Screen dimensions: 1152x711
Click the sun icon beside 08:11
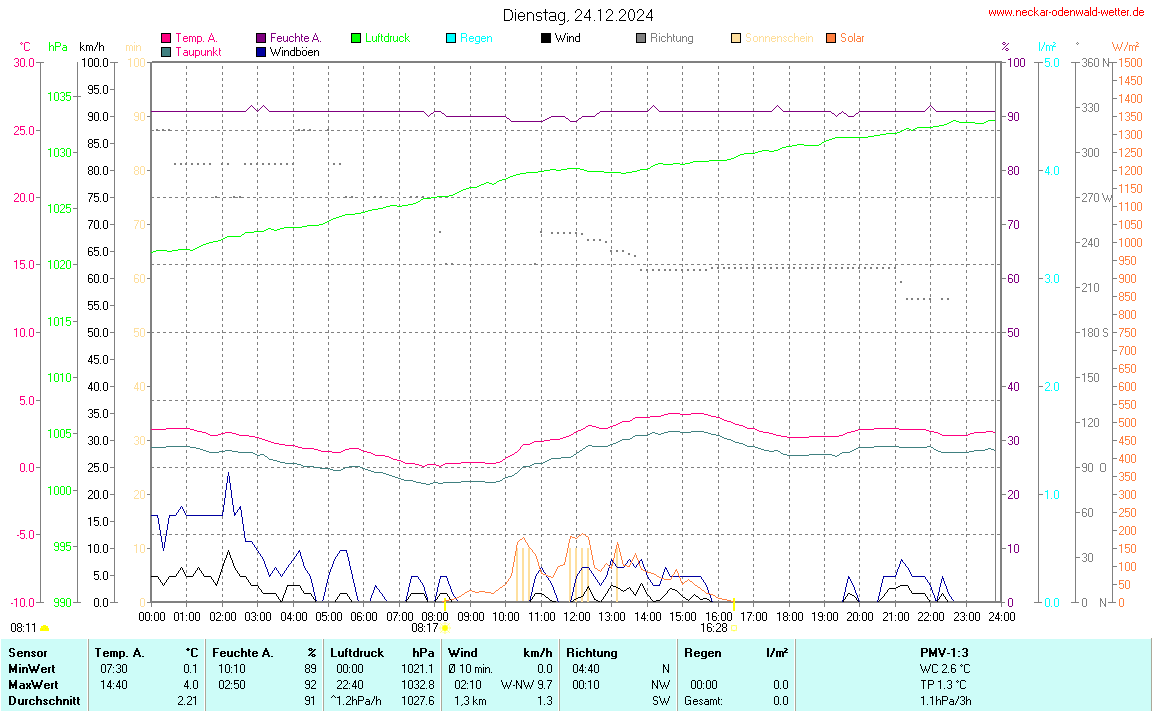pos(44,628)
